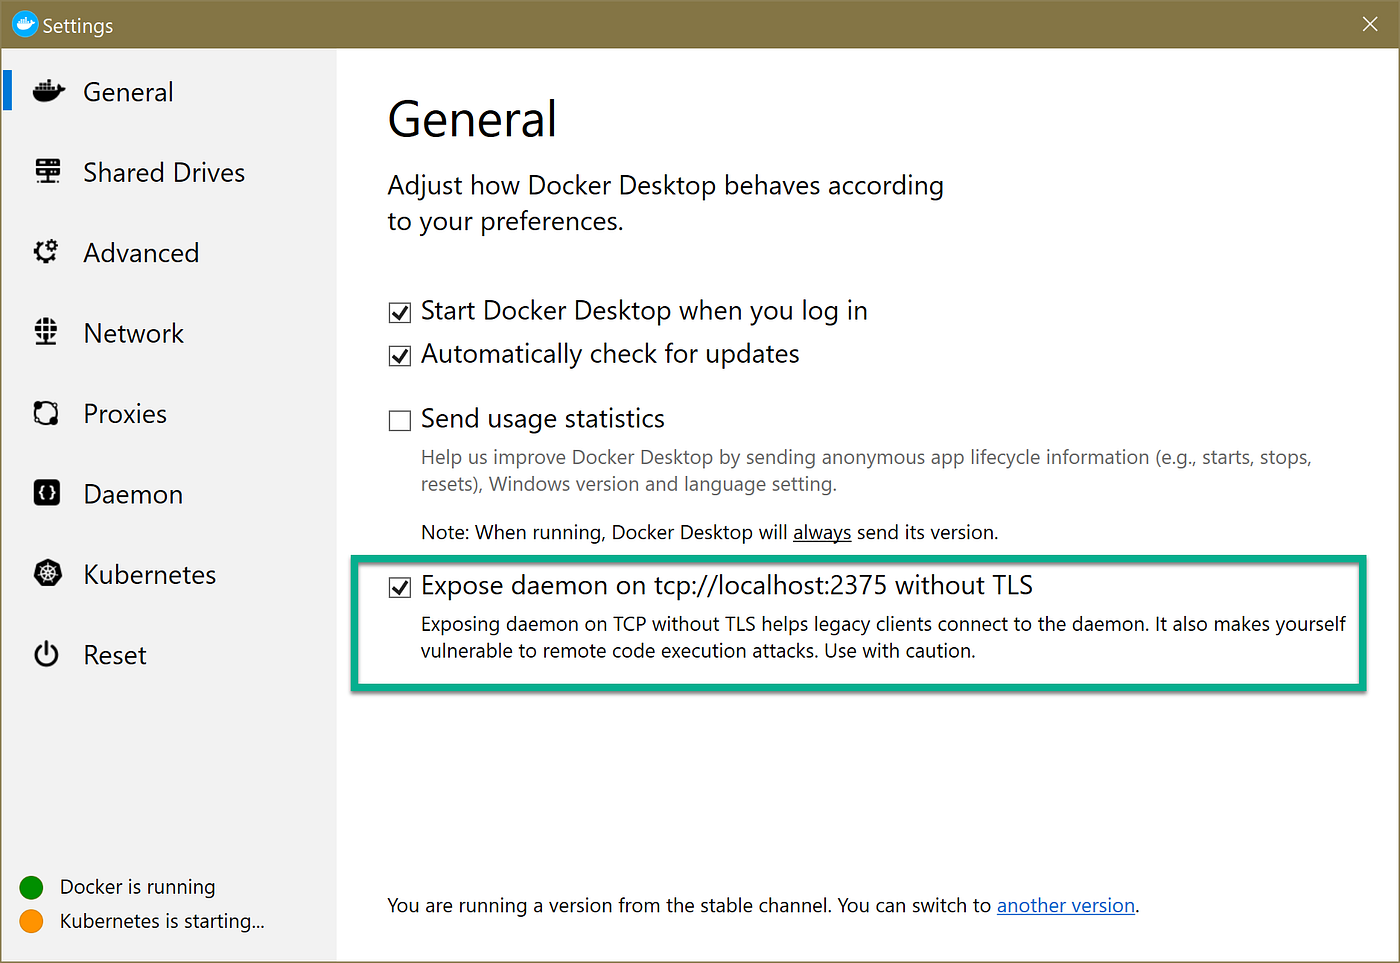
Task: Click the Reset power icon
Action: tap(46, 654)
